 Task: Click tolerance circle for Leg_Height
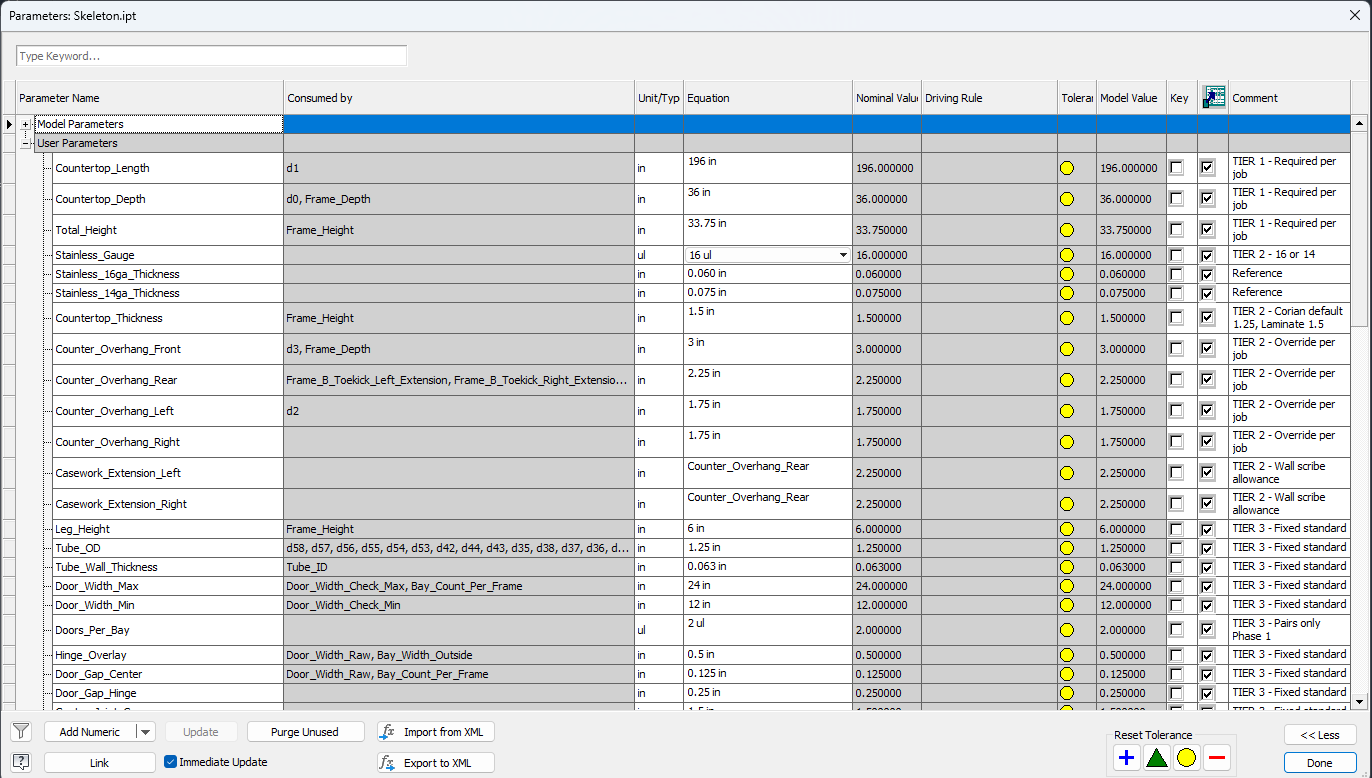click(1067, 529)
